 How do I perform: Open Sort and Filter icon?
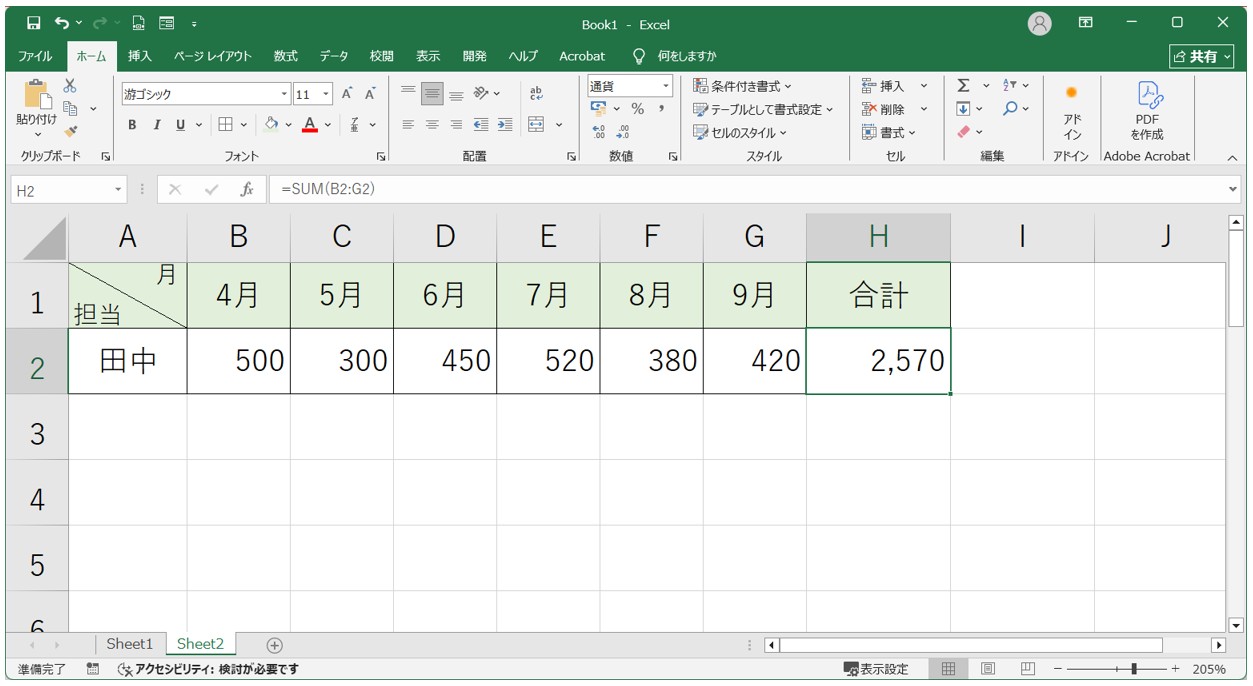pyautogui.click(x=1010, y=86)
